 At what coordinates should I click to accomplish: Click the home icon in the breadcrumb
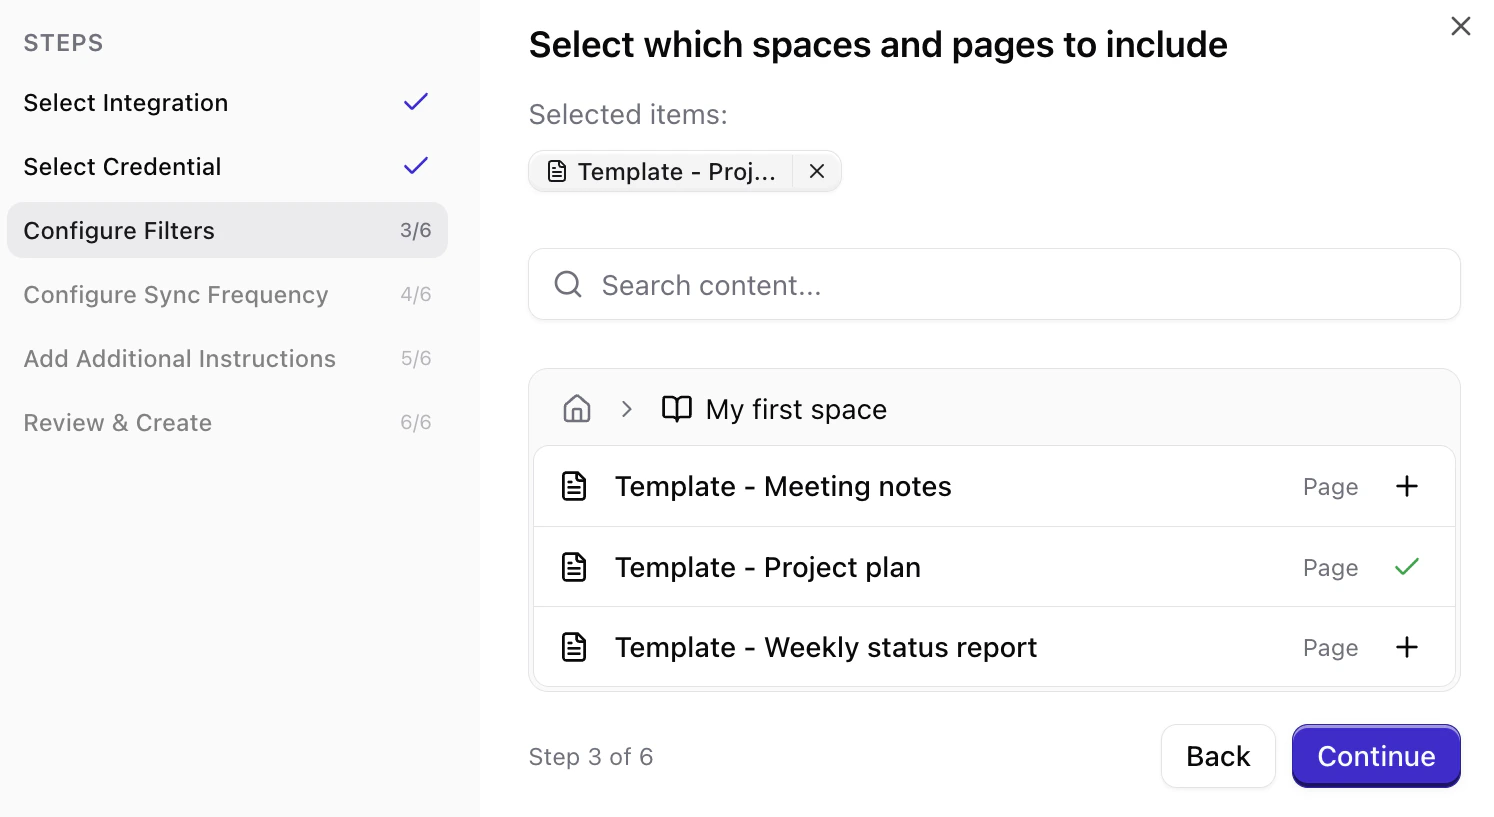576,408
